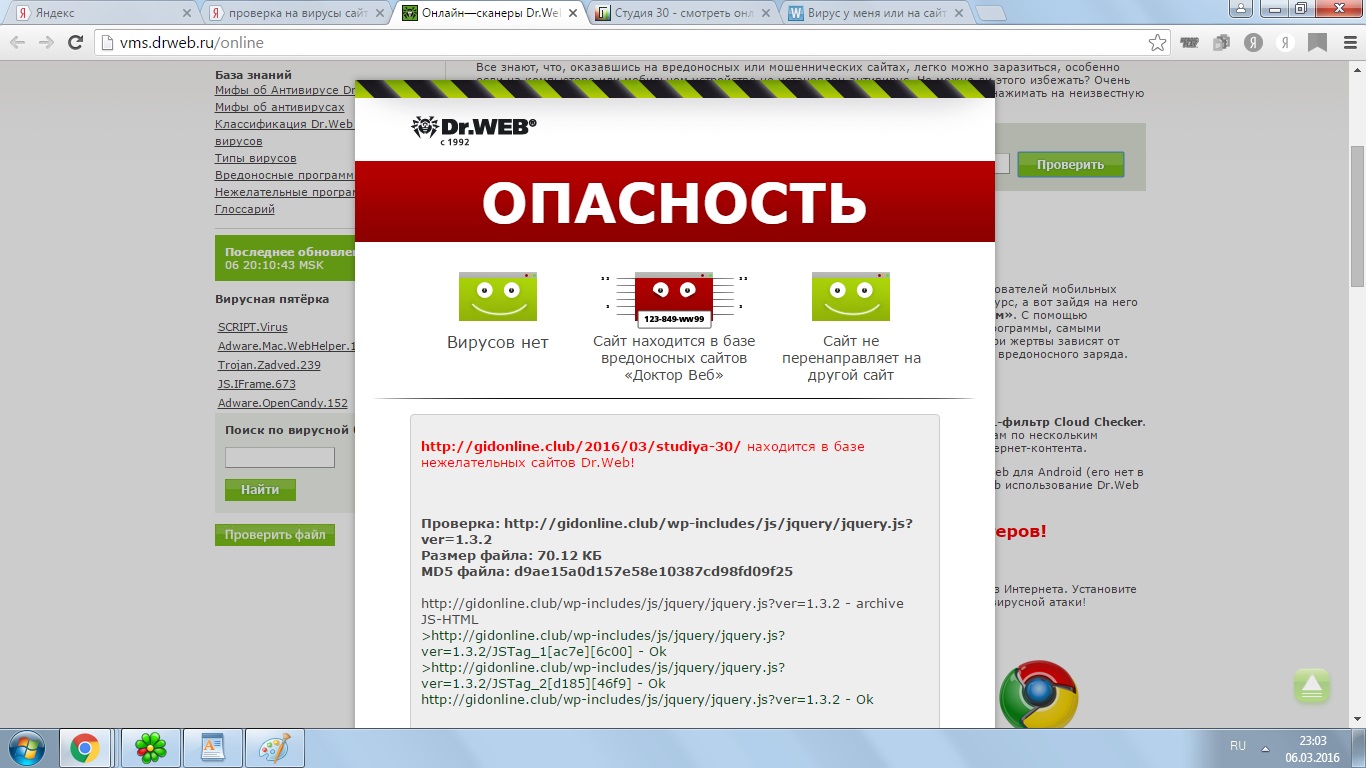
Task: Open 'Adware.Mac.WebHelper' virus entry
Action: tap(287, 346)
